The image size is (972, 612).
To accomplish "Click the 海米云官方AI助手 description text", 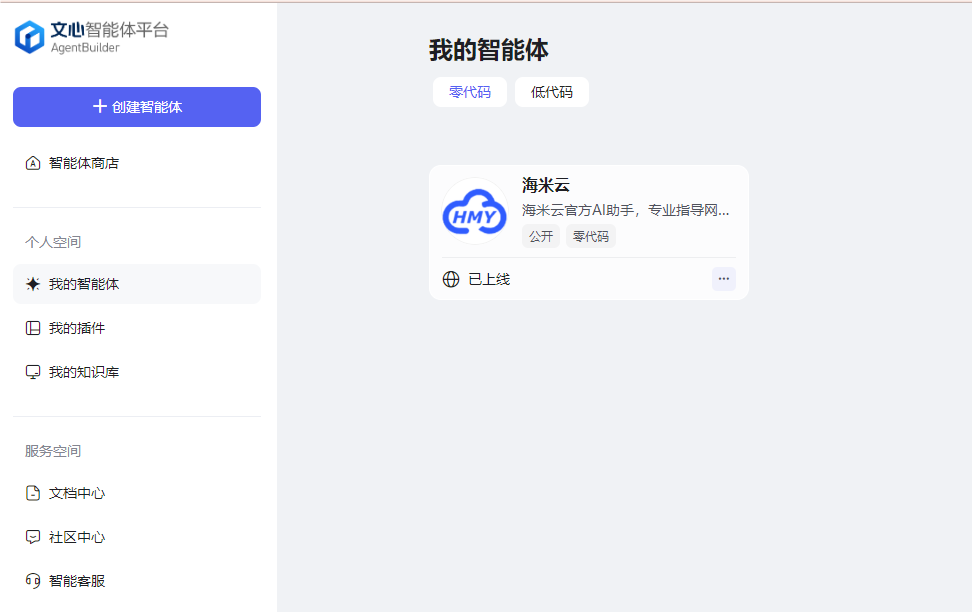I will (x=626, y=210).
